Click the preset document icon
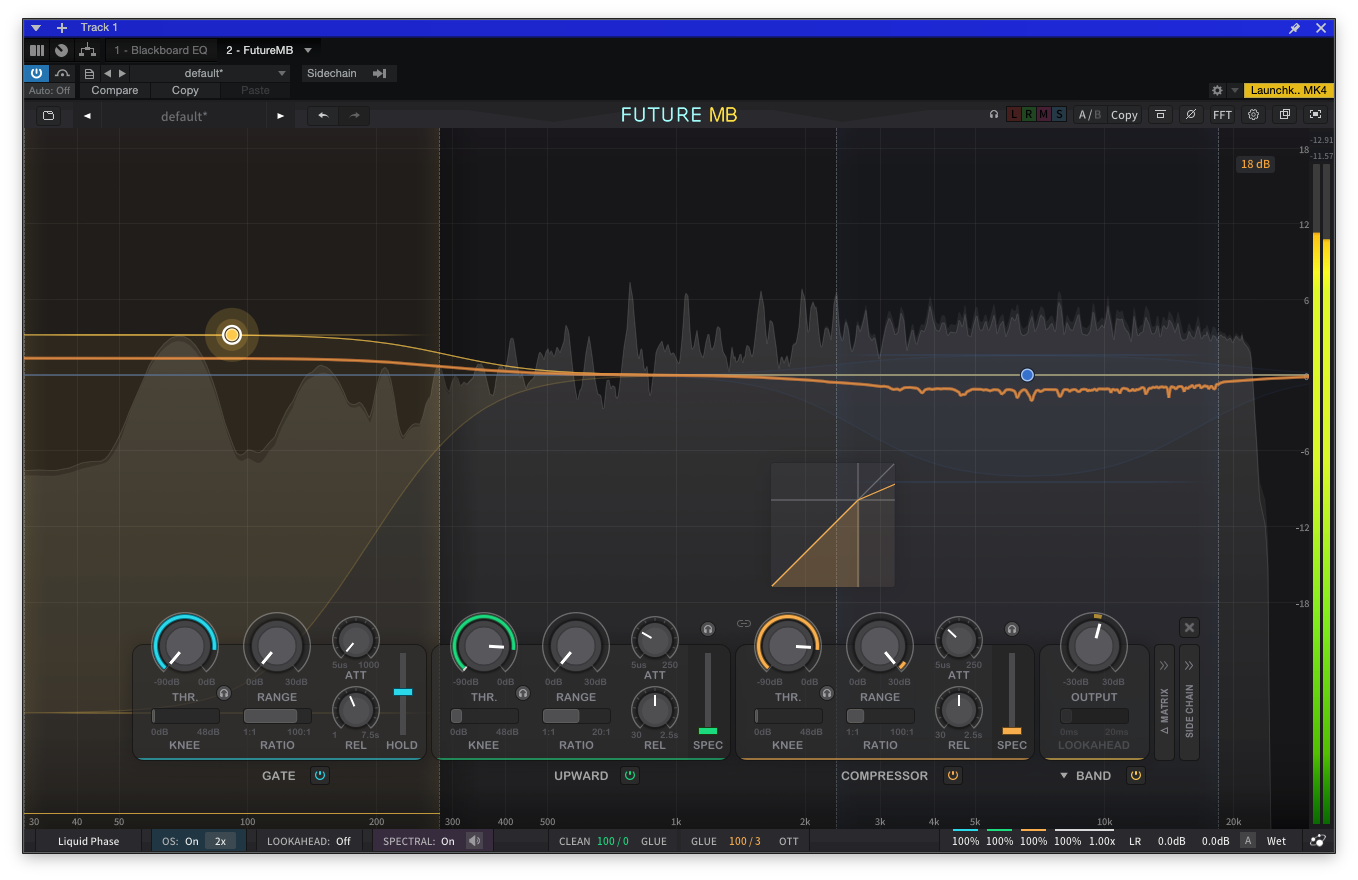This screenshot has height=880, width=1358. pos(89,73)
